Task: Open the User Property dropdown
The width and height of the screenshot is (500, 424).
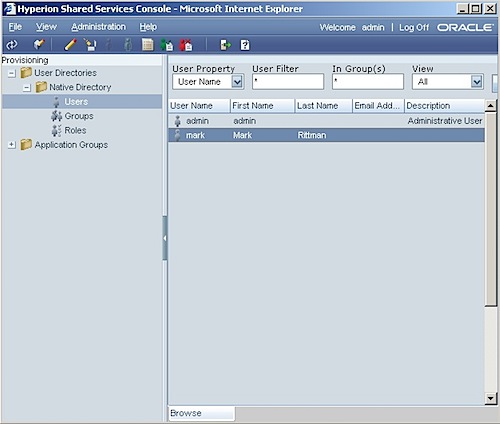Action: point(237,82)
